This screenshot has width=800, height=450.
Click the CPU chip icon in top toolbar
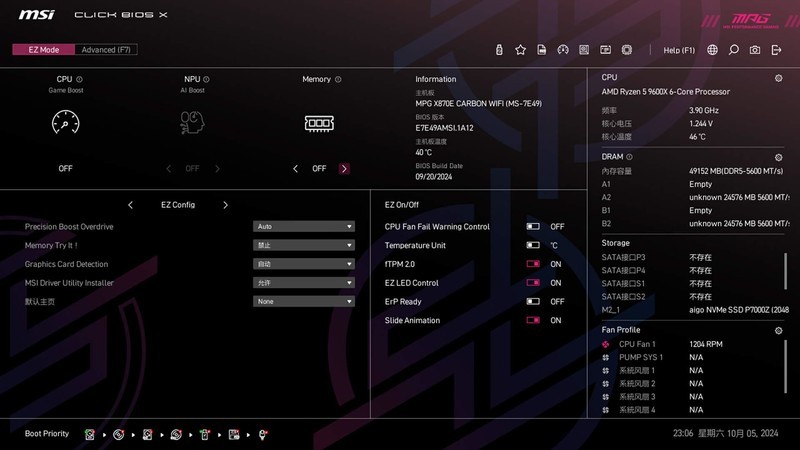(x=627, y=49)
